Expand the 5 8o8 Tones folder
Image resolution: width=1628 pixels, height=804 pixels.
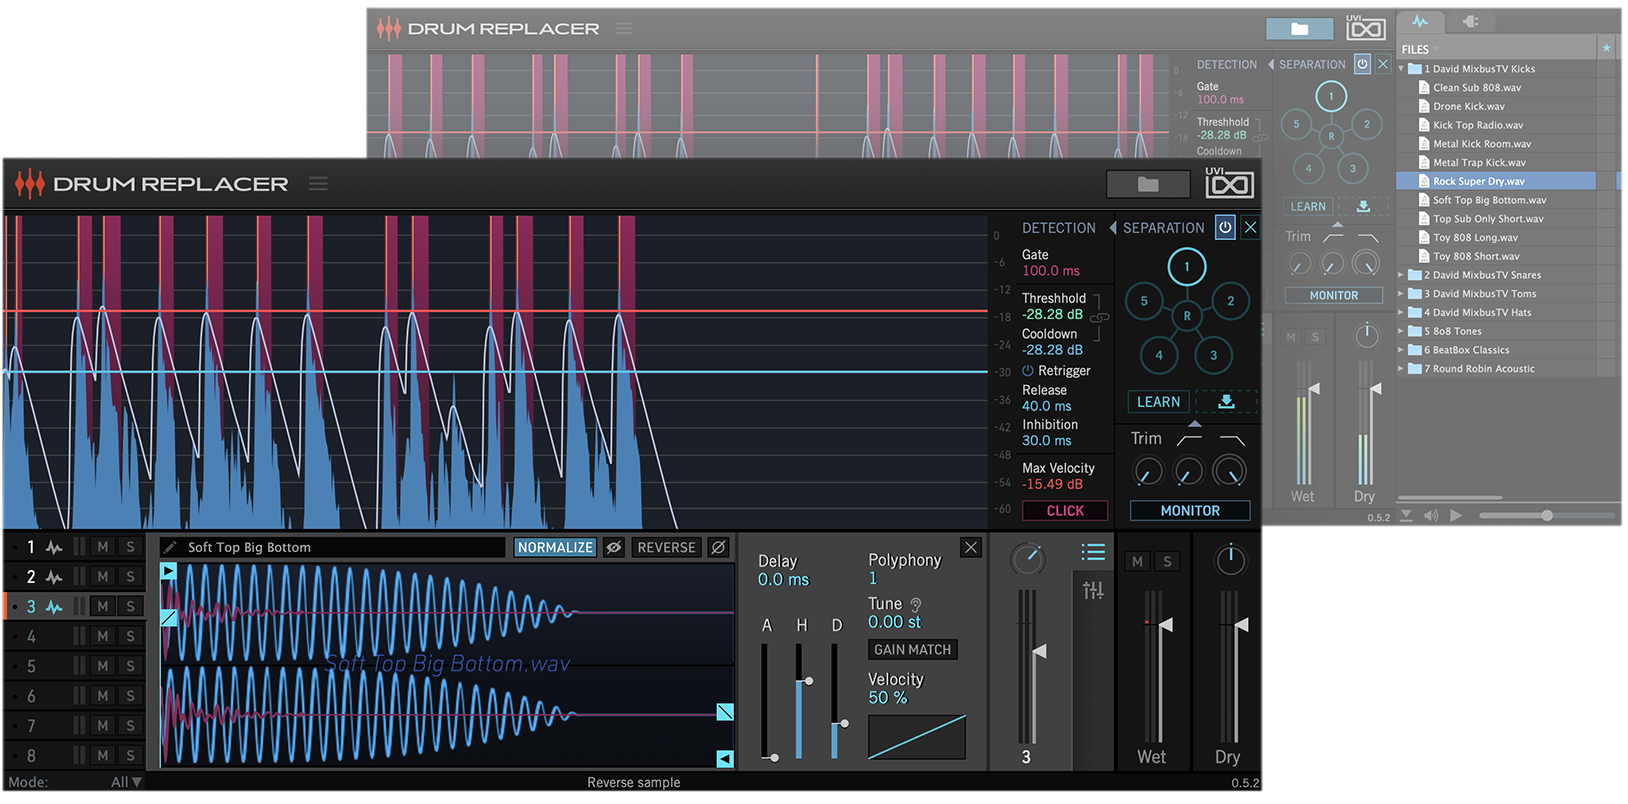tap(1402, 331)
